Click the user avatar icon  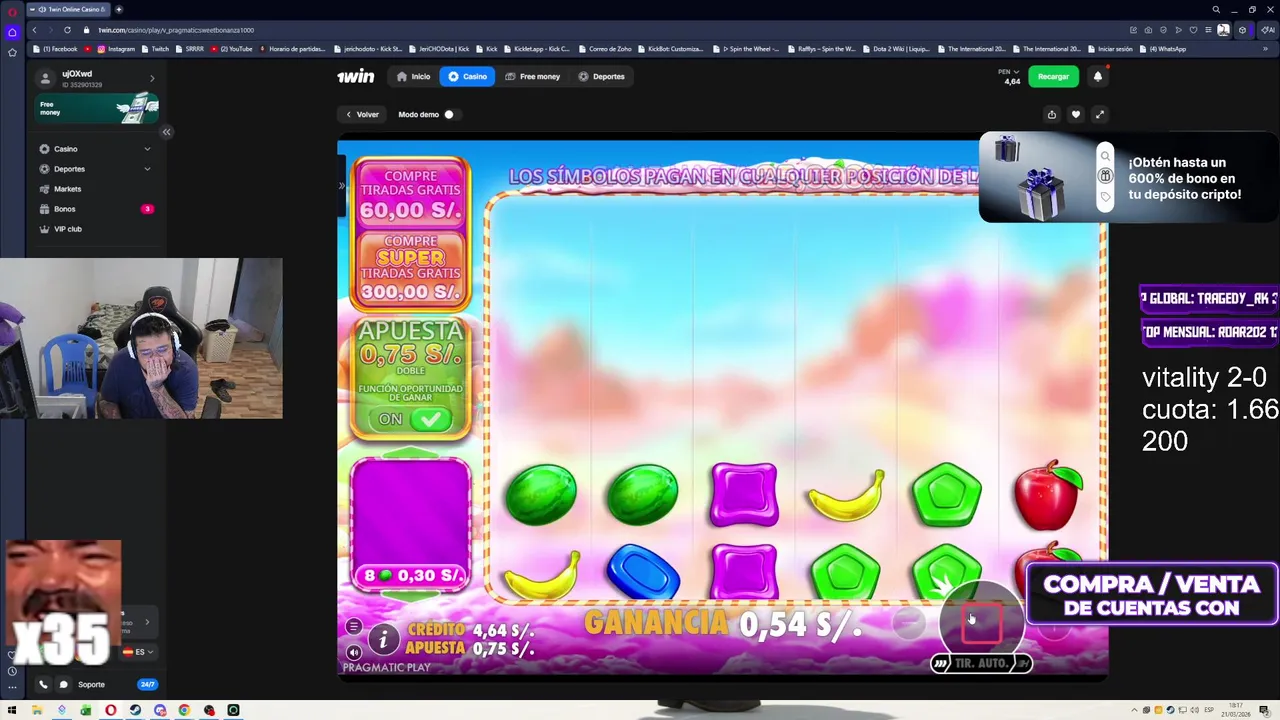click(45, 78)
